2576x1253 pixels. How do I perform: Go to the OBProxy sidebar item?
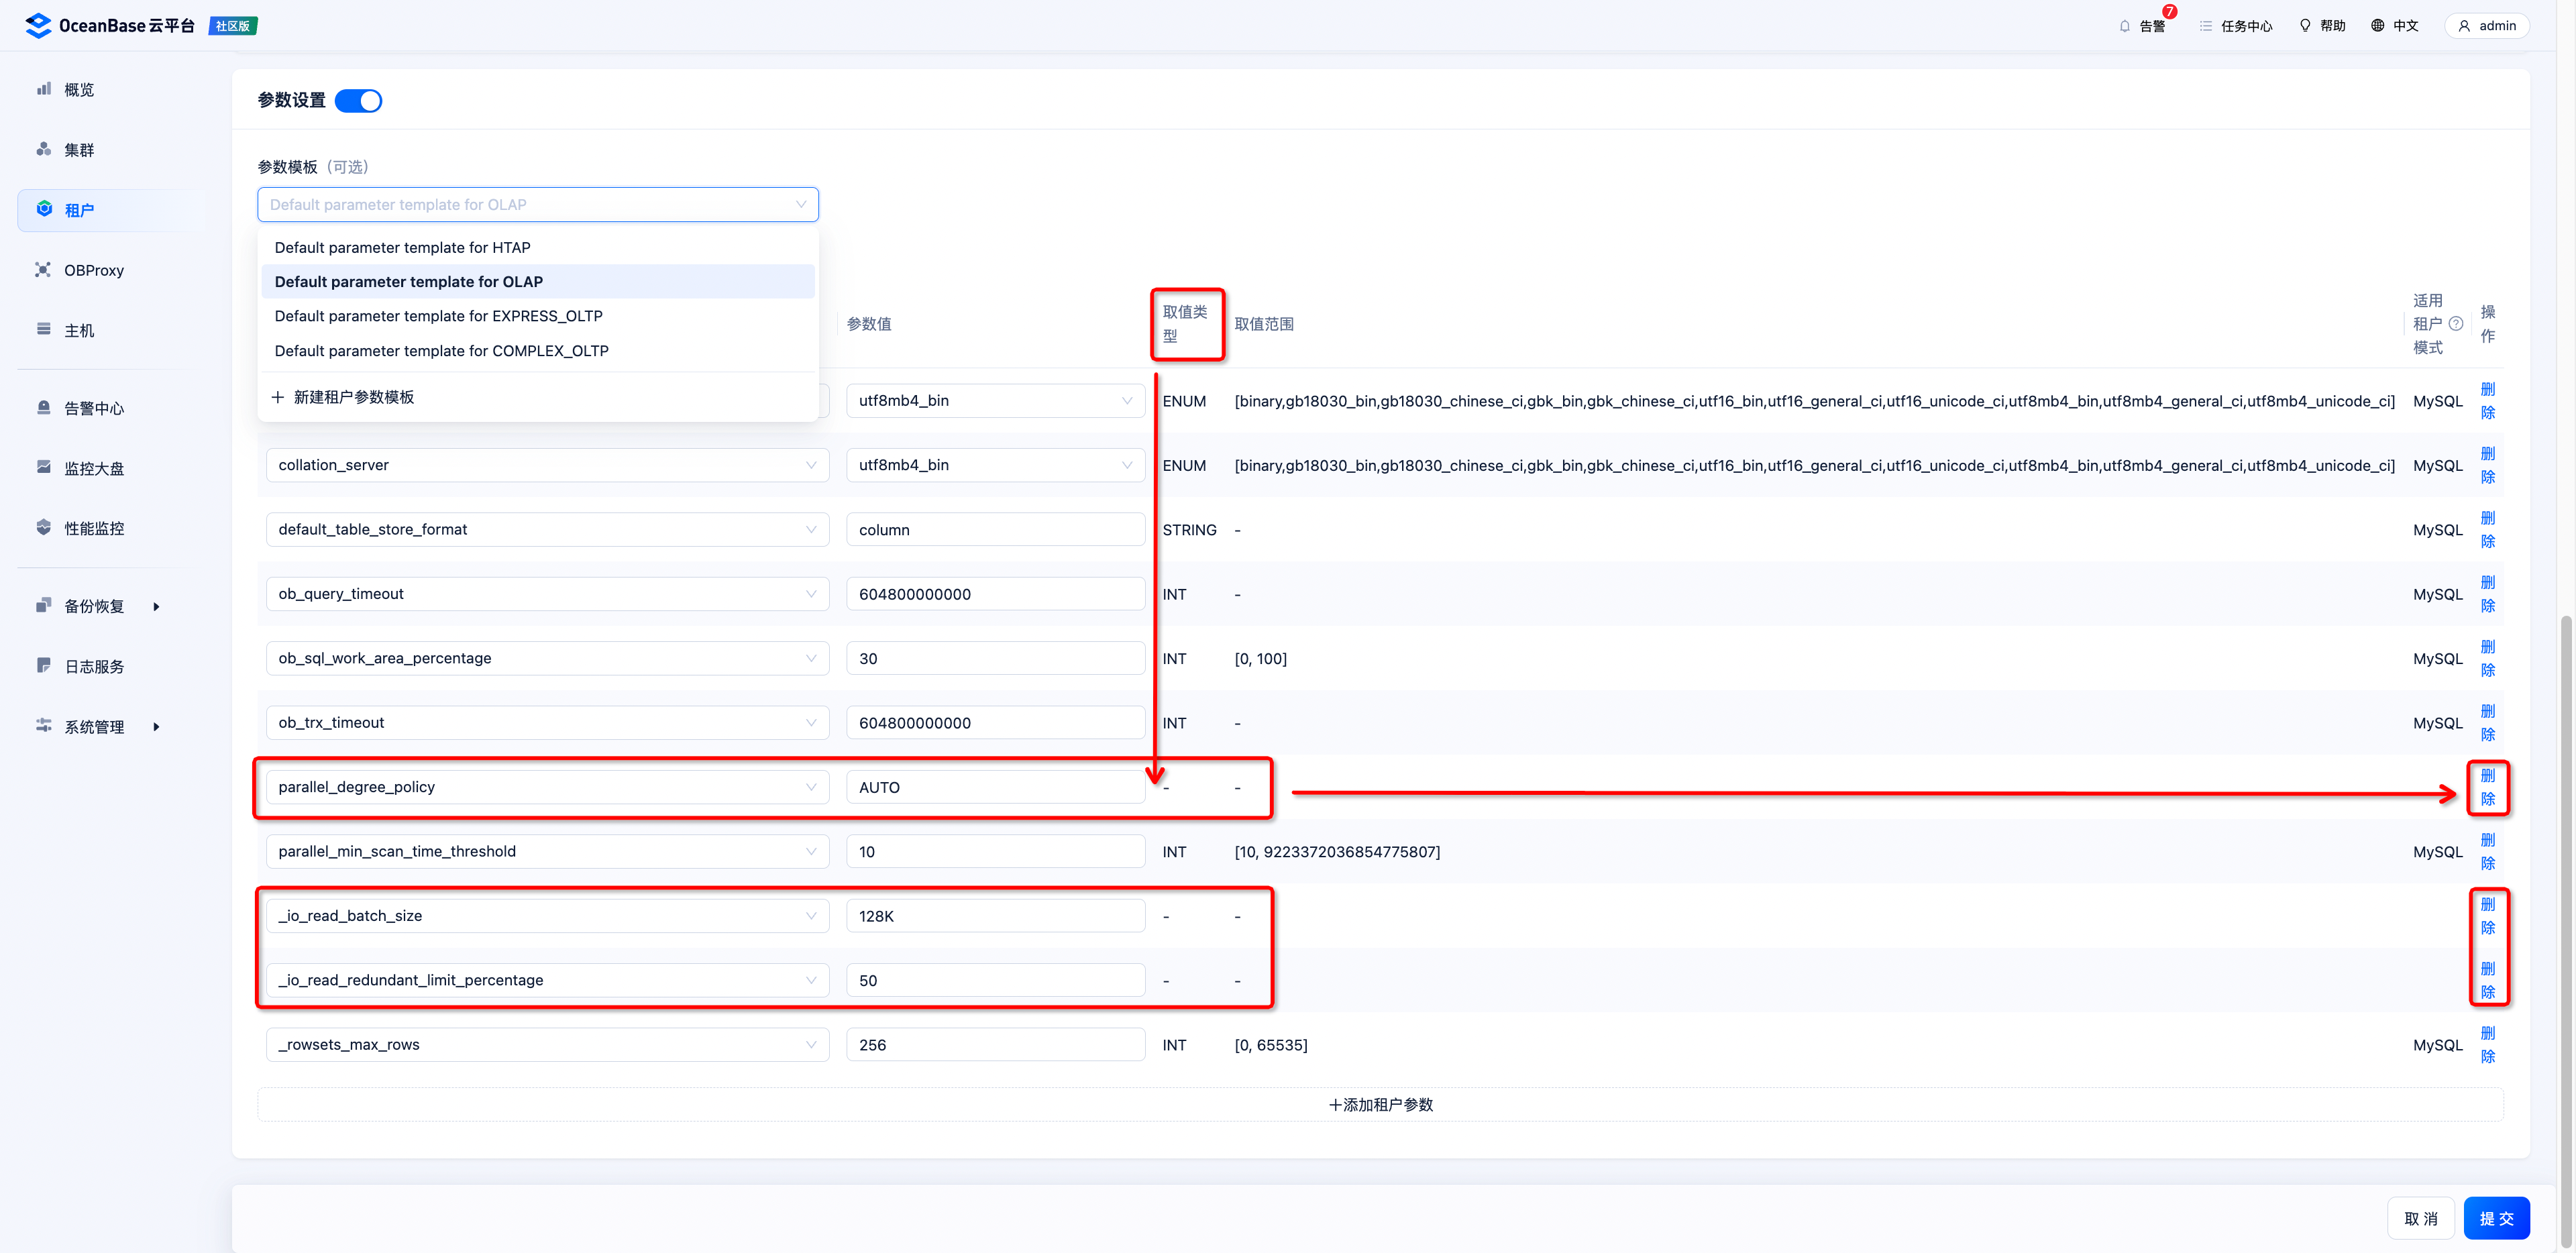(93, 270)
